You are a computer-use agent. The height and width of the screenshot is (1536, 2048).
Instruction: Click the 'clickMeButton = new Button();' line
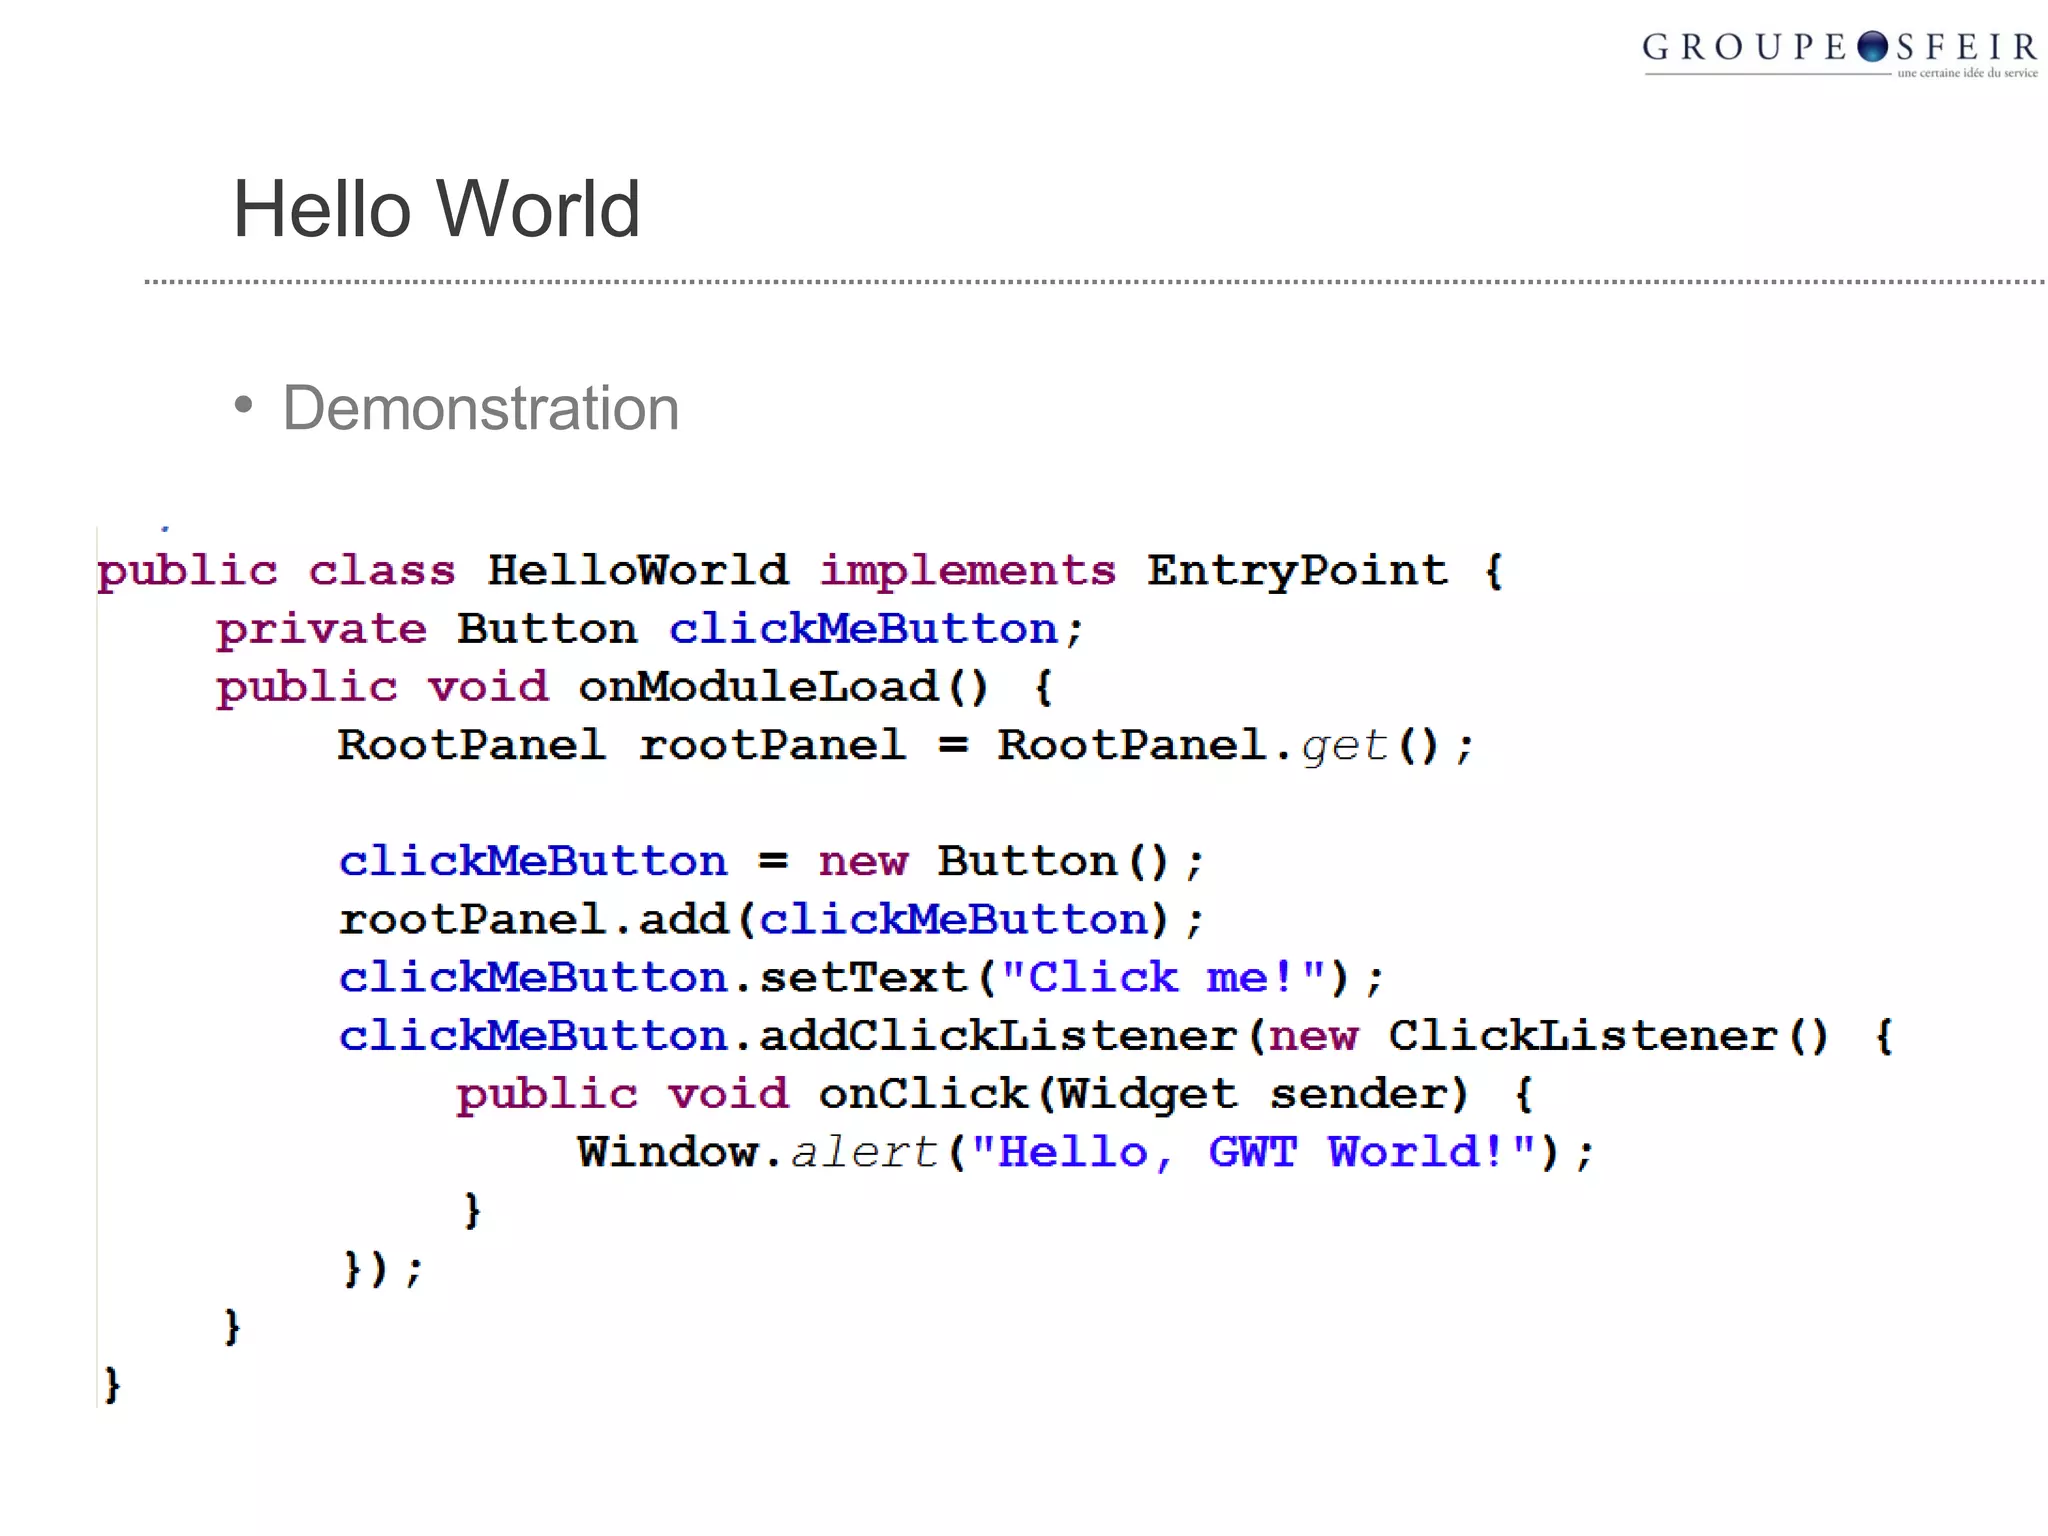pyautogui.click(x=771, y=862)
